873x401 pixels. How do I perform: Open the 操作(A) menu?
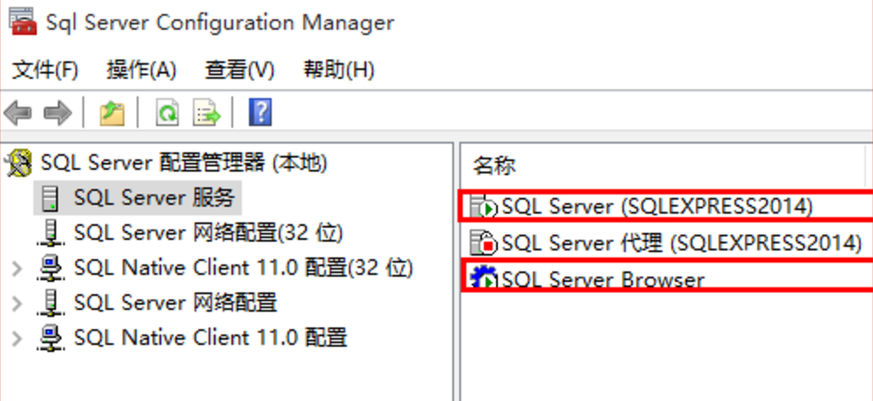[x=141, y=71]
